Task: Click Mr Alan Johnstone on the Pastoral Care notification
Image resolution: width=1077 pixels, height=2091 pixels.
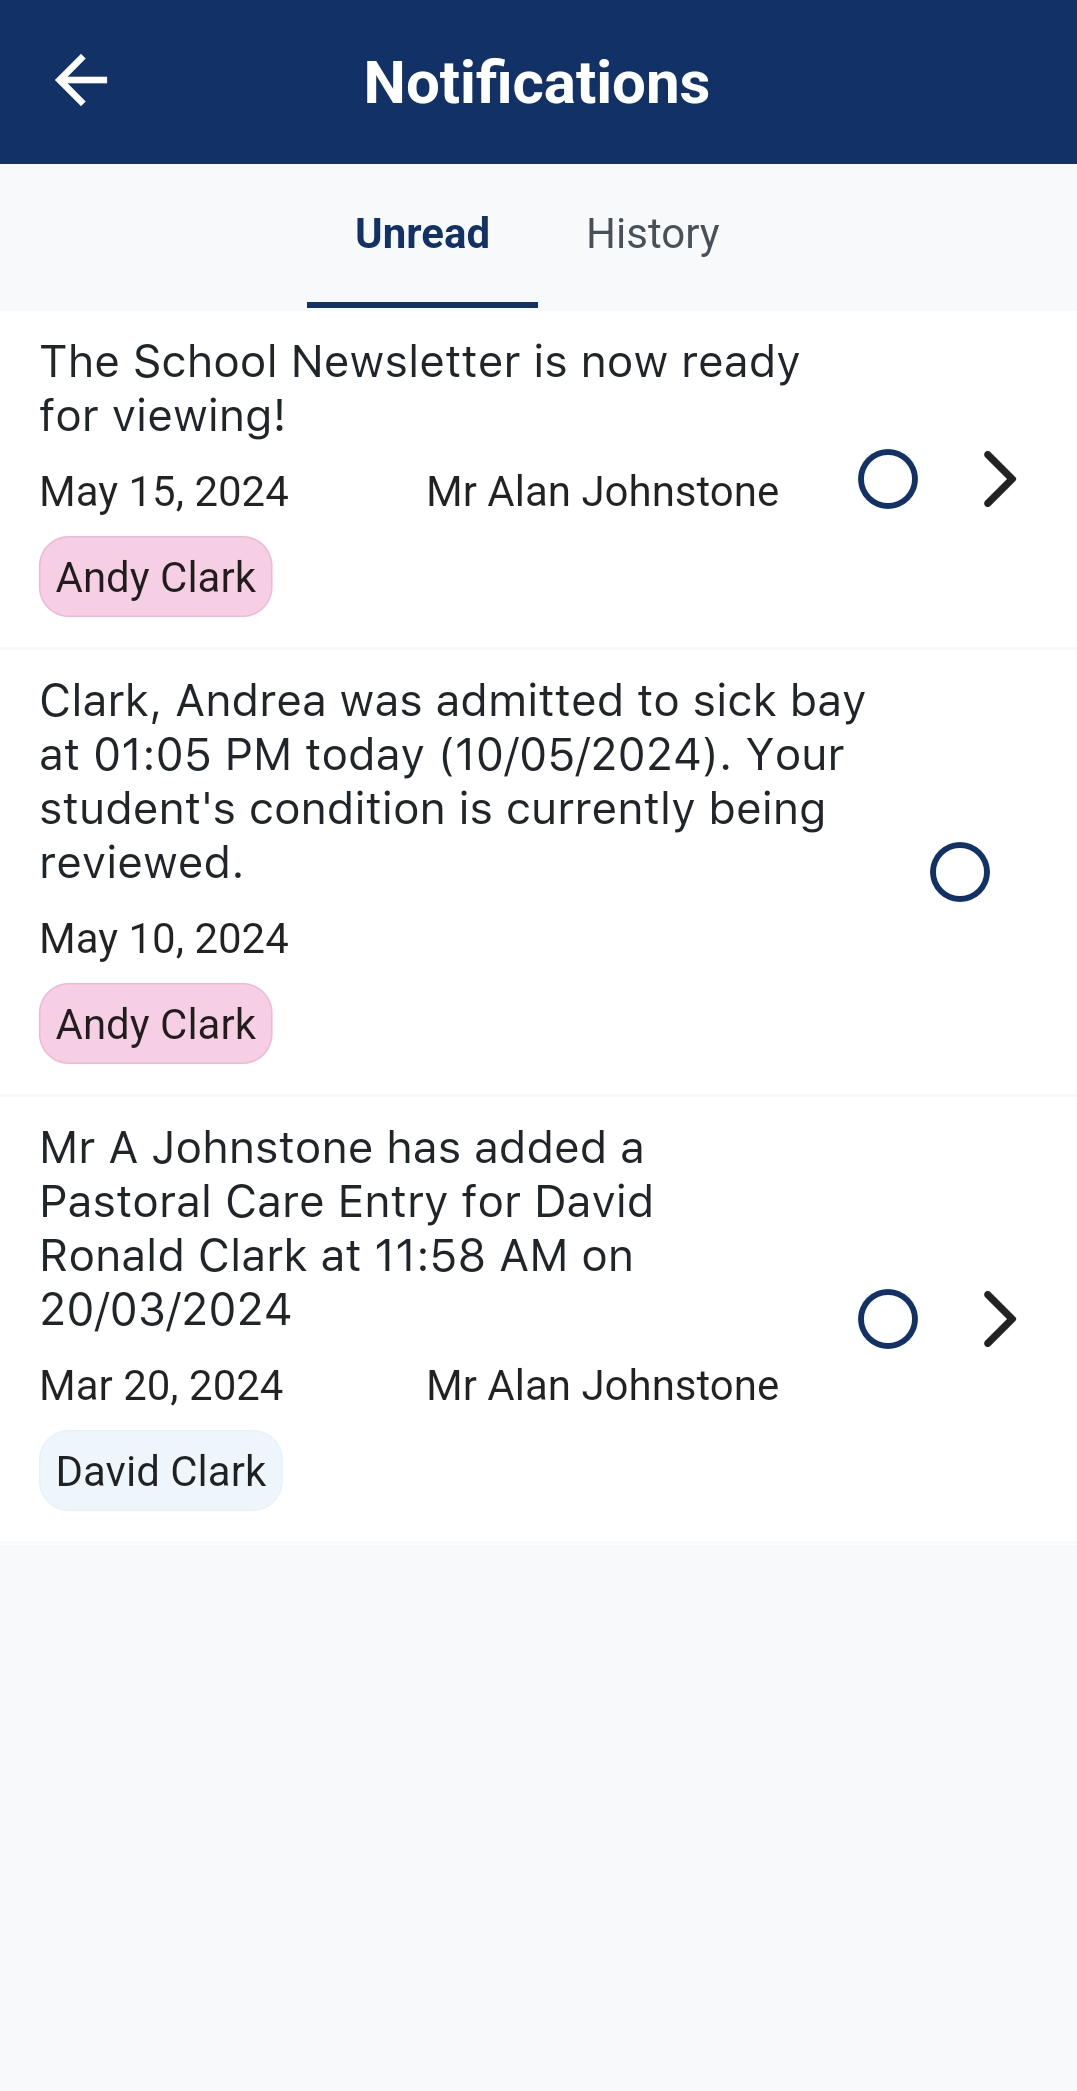Action: point(602,1386)
